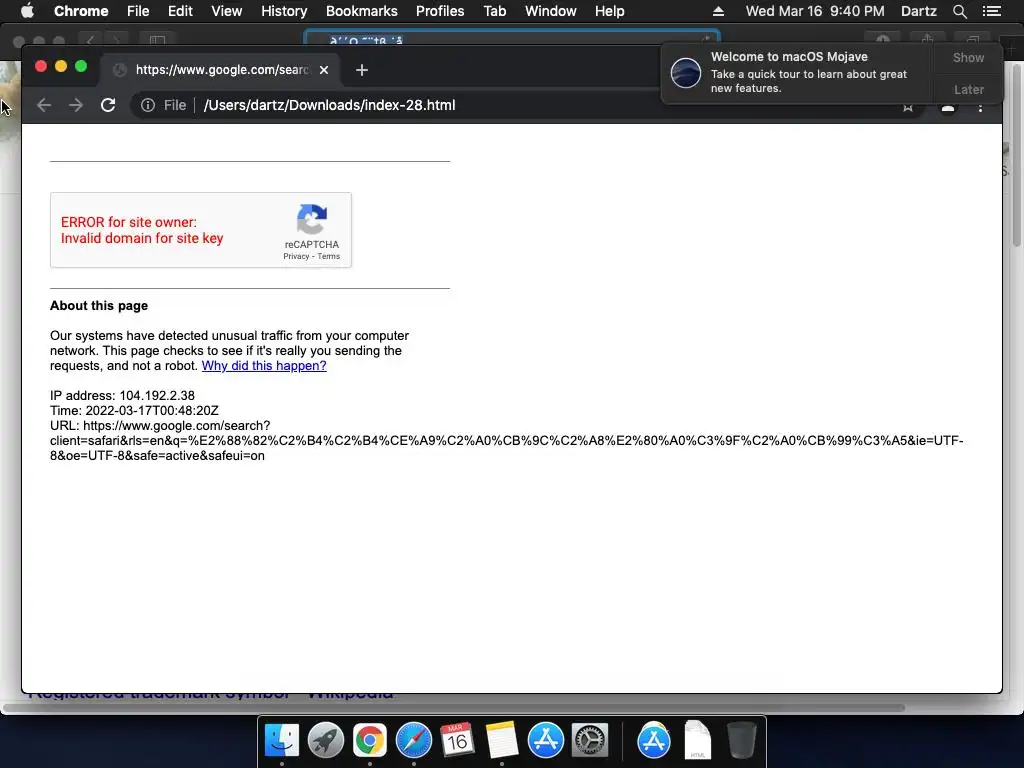Open the reCAPTCHA Privacy link
This screenshot has width=1024, height=768.
296,256
